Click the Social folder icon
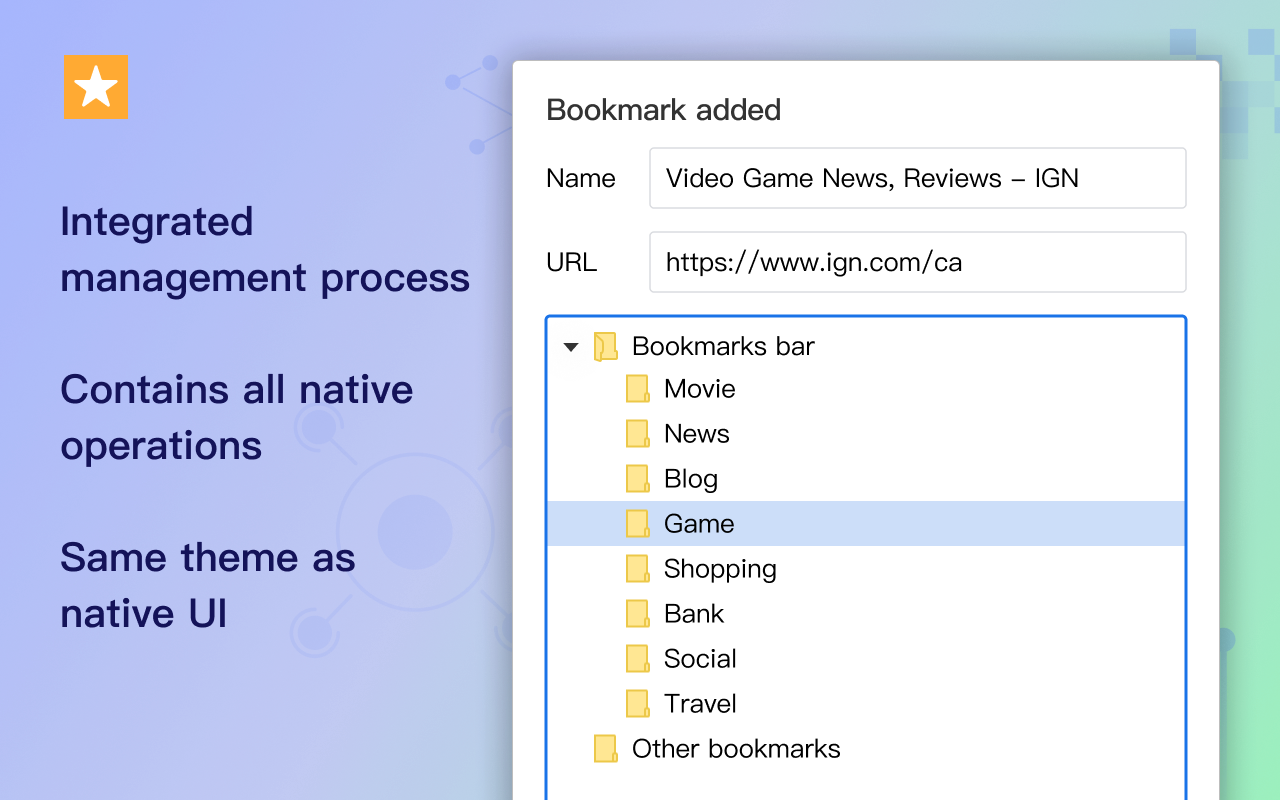 (x=638, y=659)
